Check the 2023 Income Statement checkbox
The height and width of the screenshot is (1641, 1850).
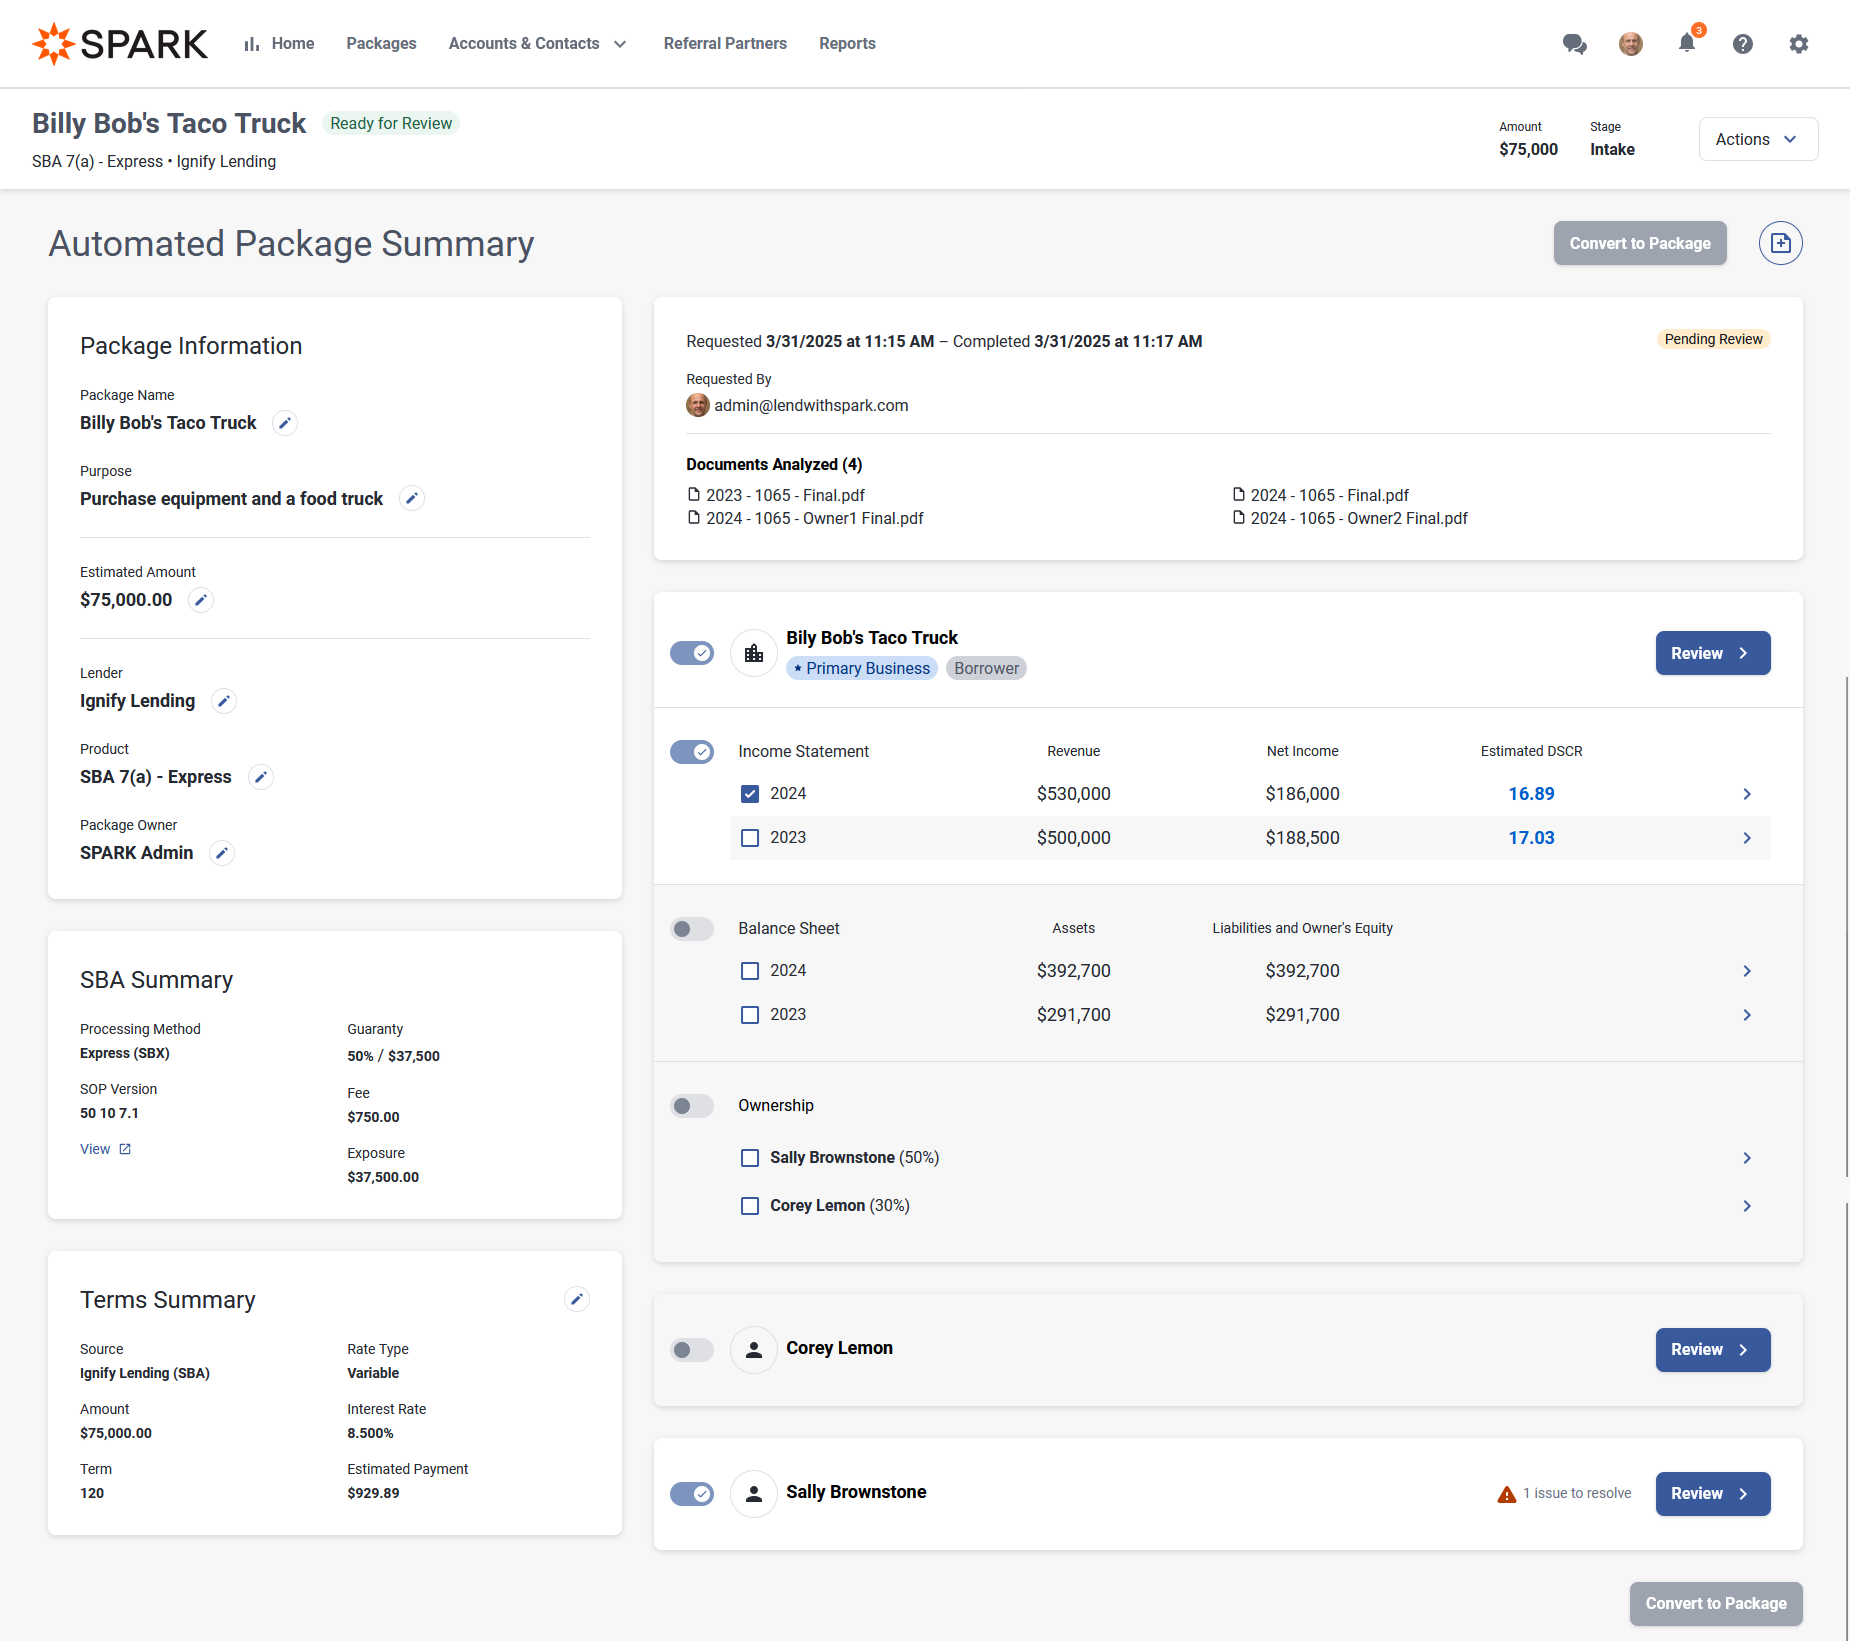coord(750,838)
